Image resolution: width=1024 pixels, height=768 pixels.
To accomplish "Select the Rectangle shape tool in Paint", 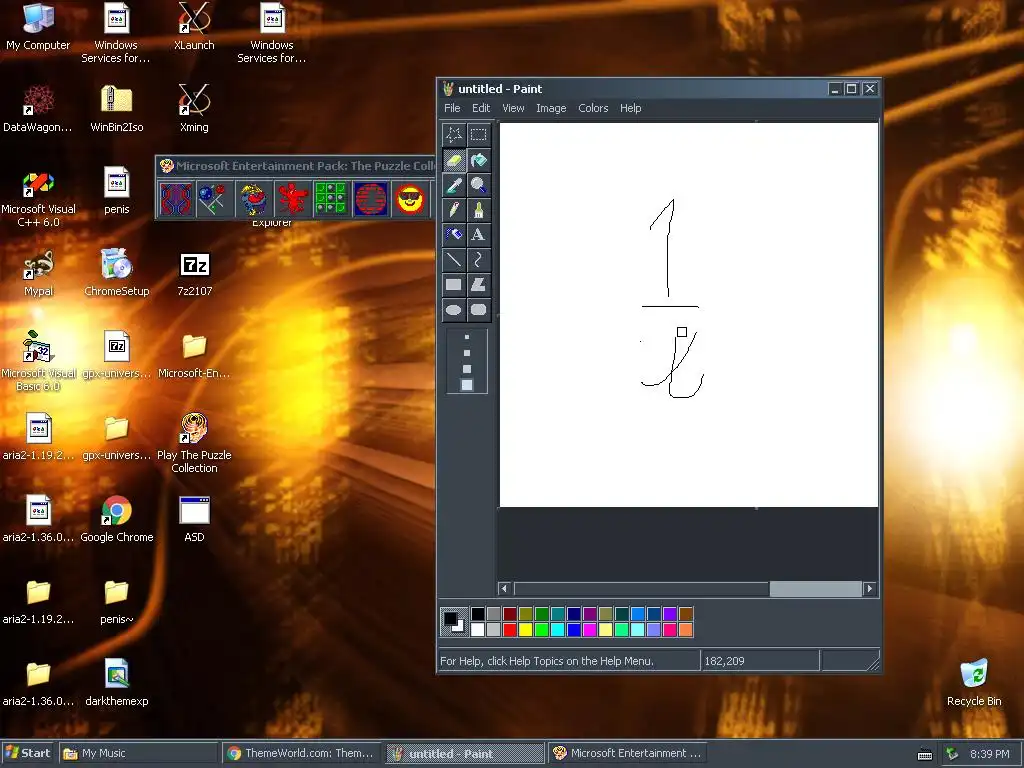I will point(453,284).
